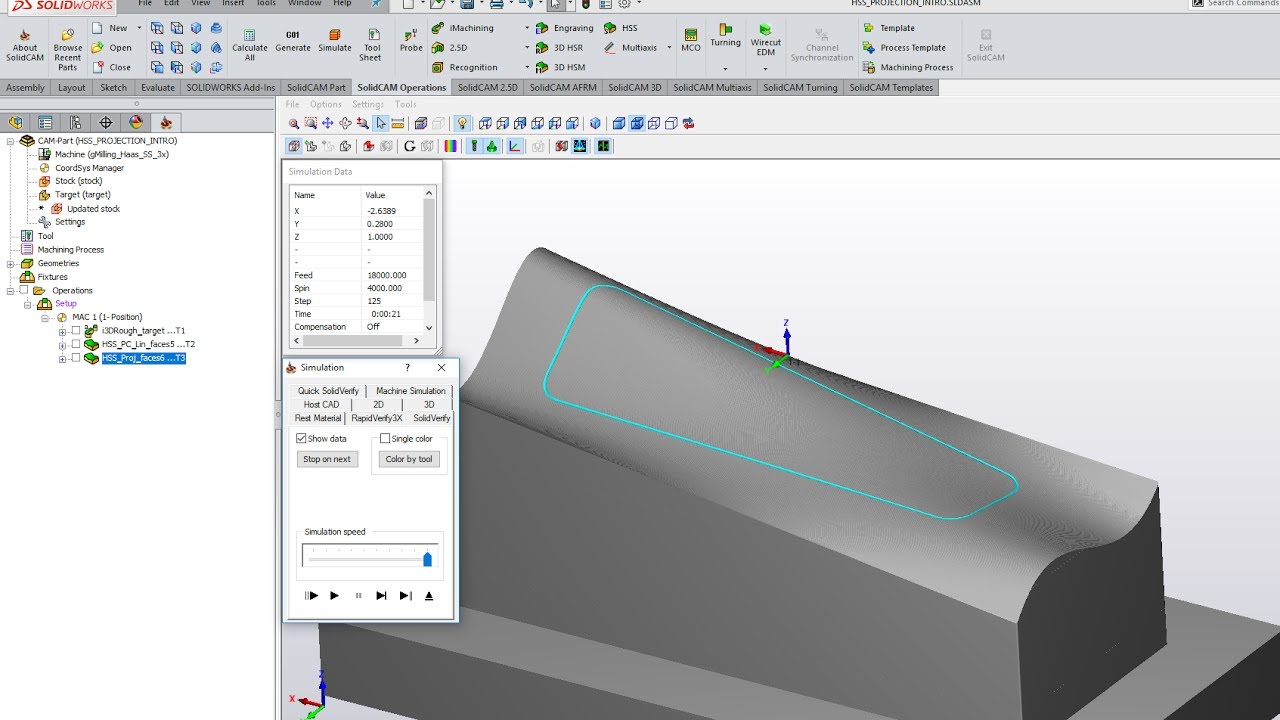
Task: Click the Engraving operation button
Action: click(x=565, y=28)
